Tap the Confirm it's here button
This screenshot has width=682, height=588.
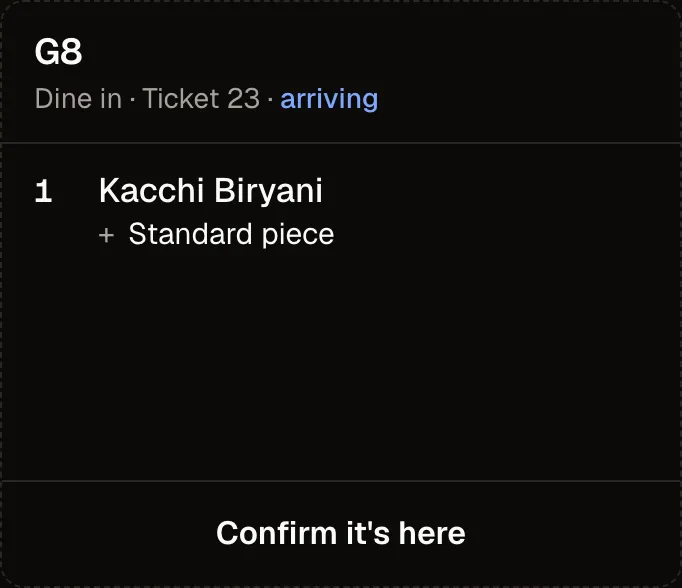[341, 534]
